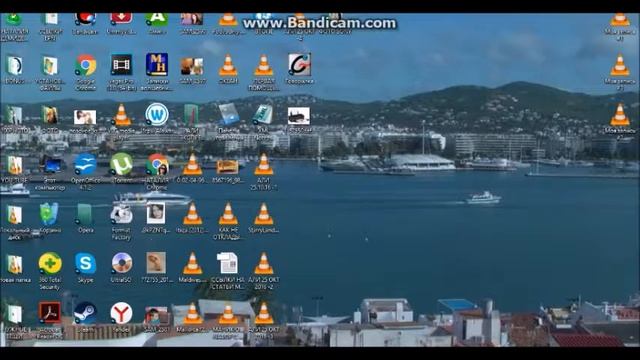
Task: Launch Bandicam from the top row
Action: [85, 19]
